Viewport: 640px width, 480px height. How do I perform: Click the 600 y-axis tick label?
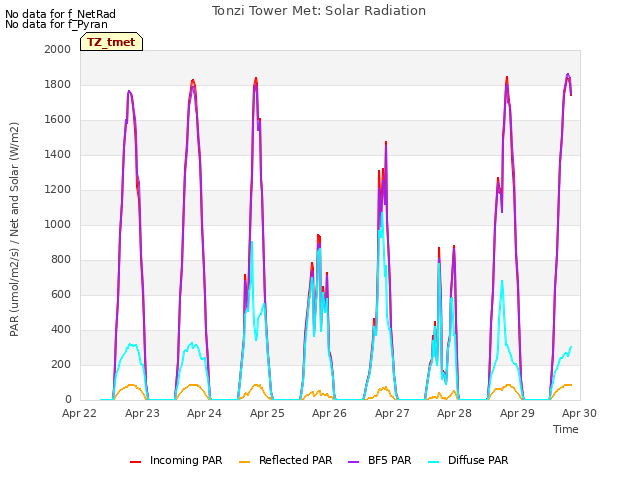61,295
